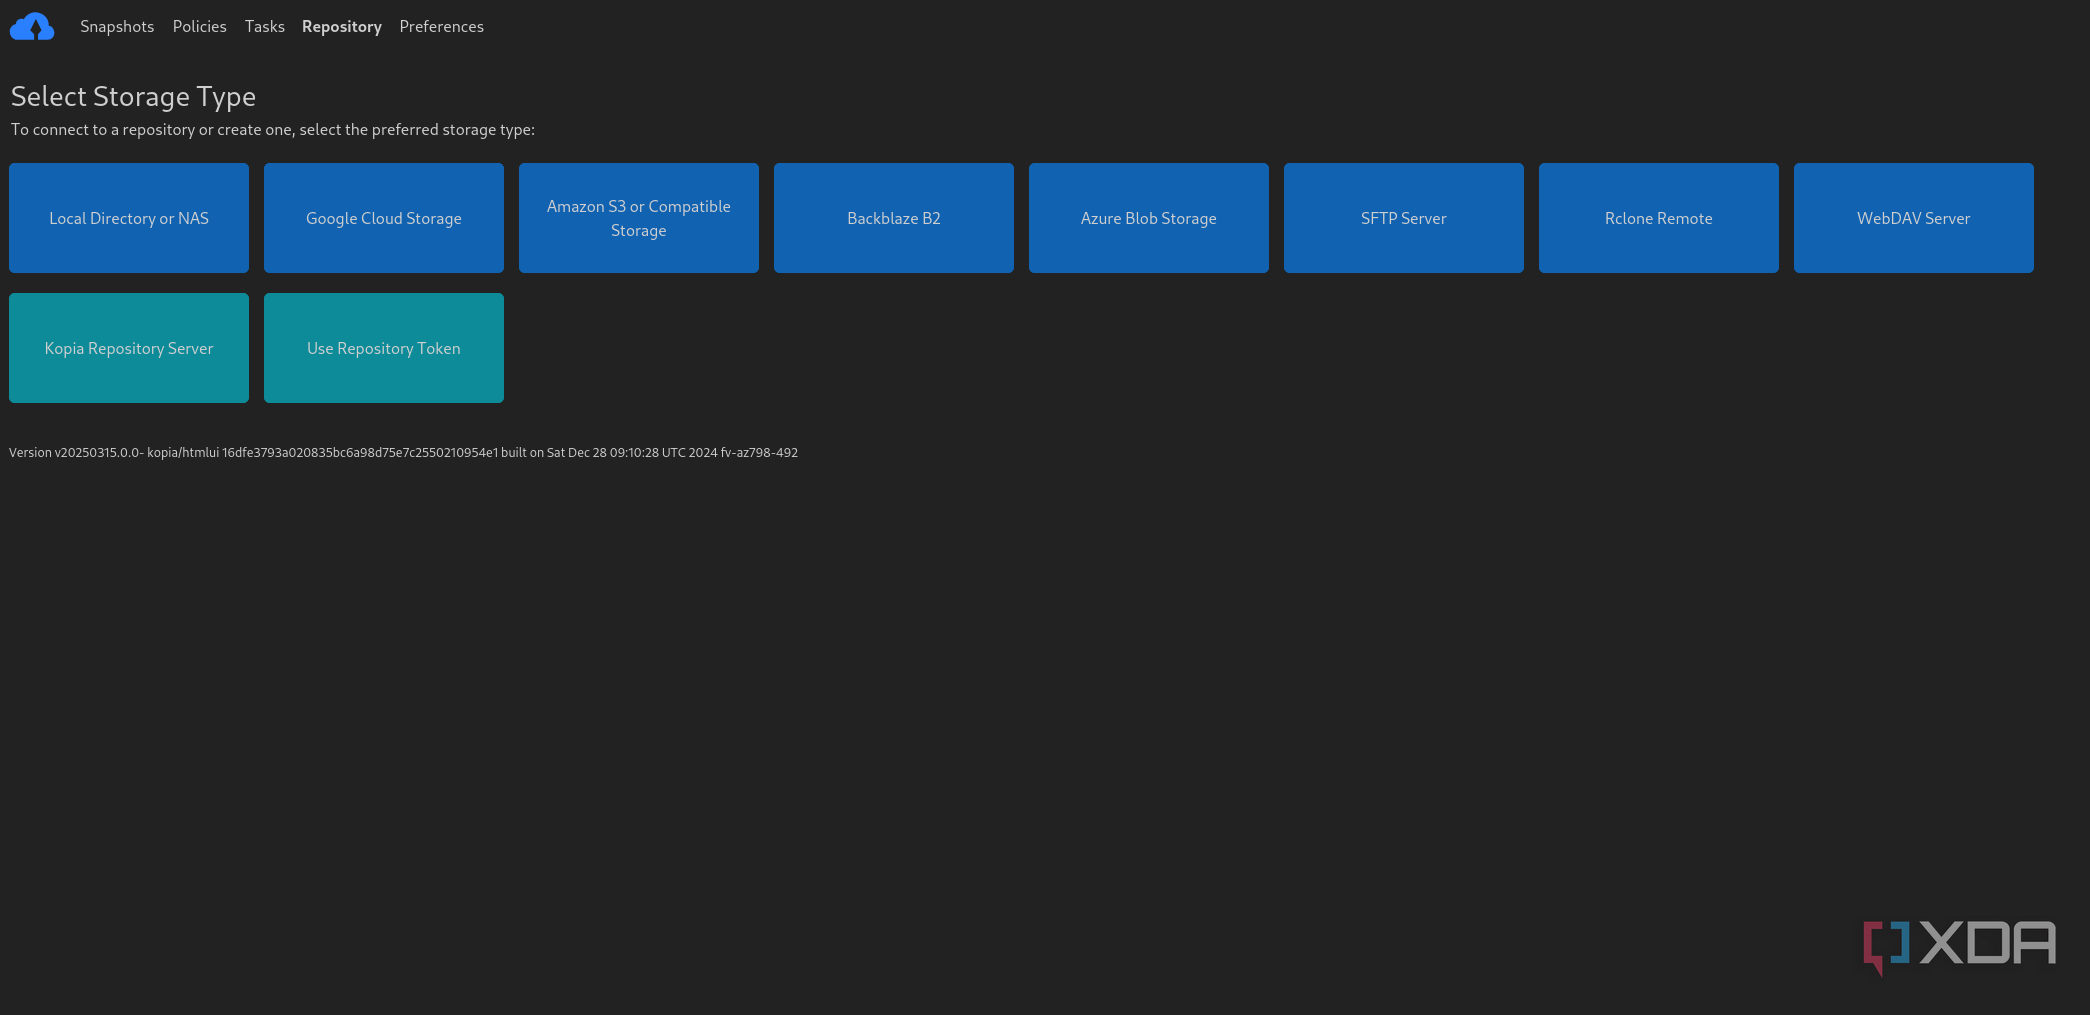
Task: Select the Repository menu item
Action: 341,26
